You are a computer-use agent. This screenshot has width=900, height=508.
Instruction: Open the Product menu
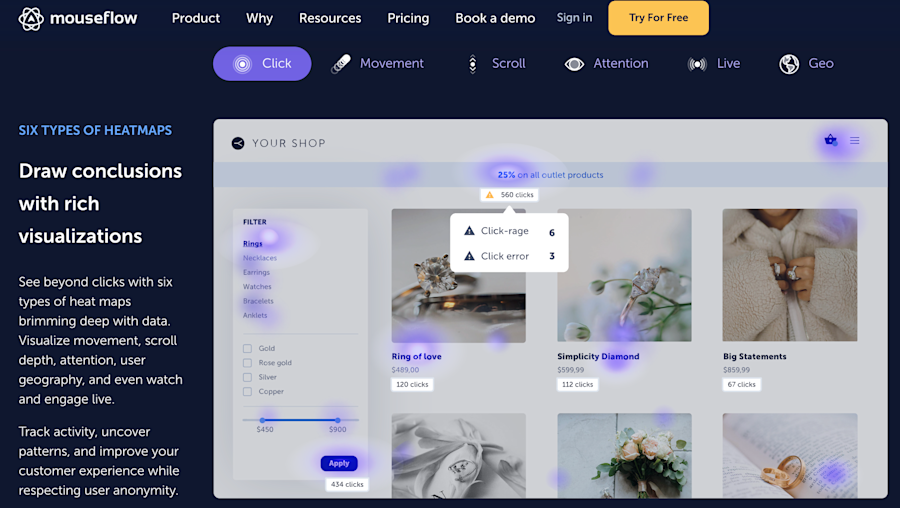tap(196, 18)
